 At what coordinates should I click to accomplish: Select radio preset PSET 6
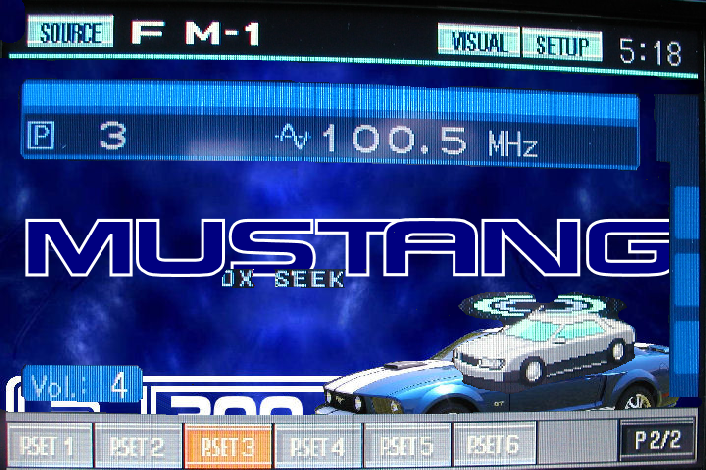pyautogui.click(x=494, y=444)
